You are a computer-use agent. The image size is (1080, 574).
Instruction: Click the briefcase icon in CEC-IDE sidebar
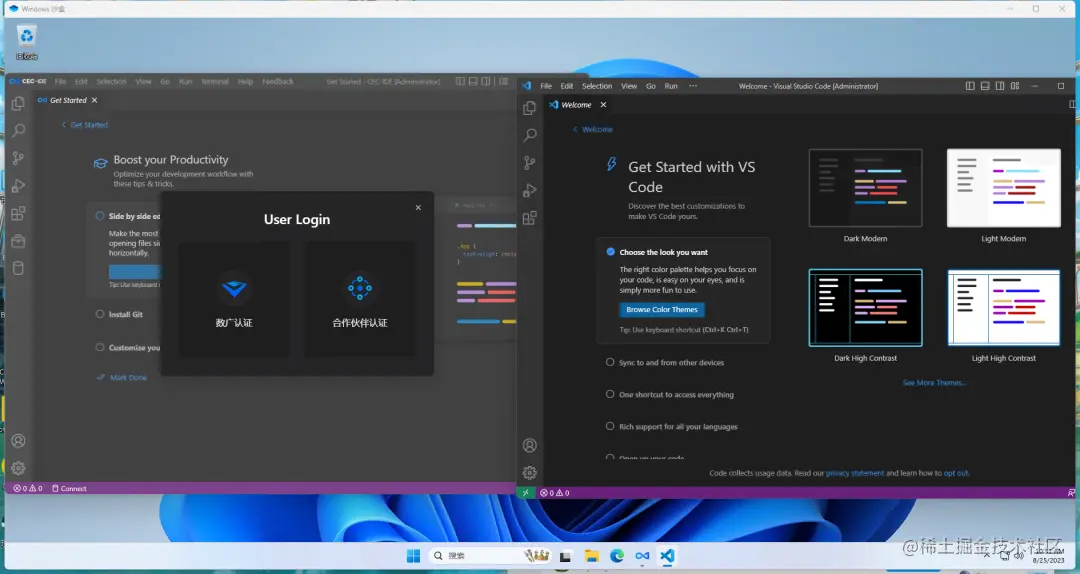(x=19, y=241)
